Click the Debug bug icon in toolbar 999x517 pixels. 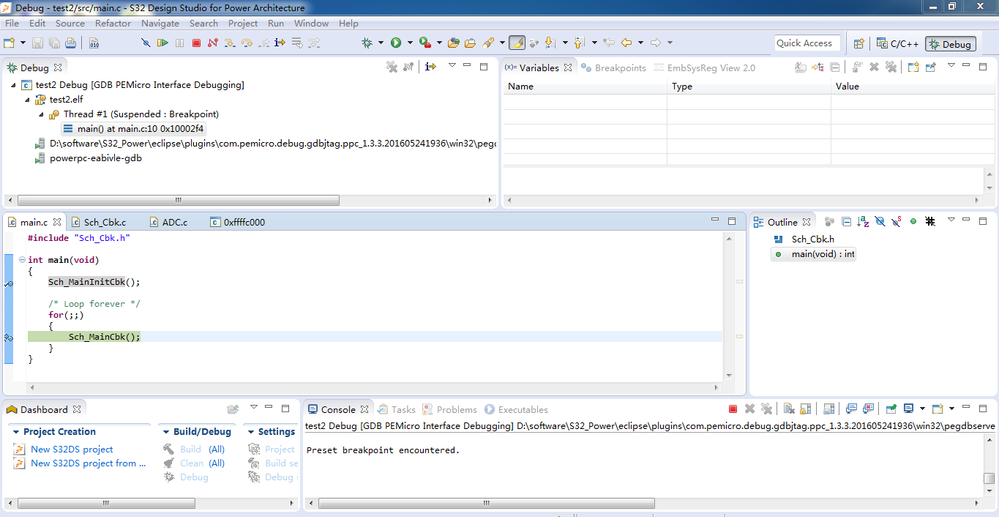[367, 43]
